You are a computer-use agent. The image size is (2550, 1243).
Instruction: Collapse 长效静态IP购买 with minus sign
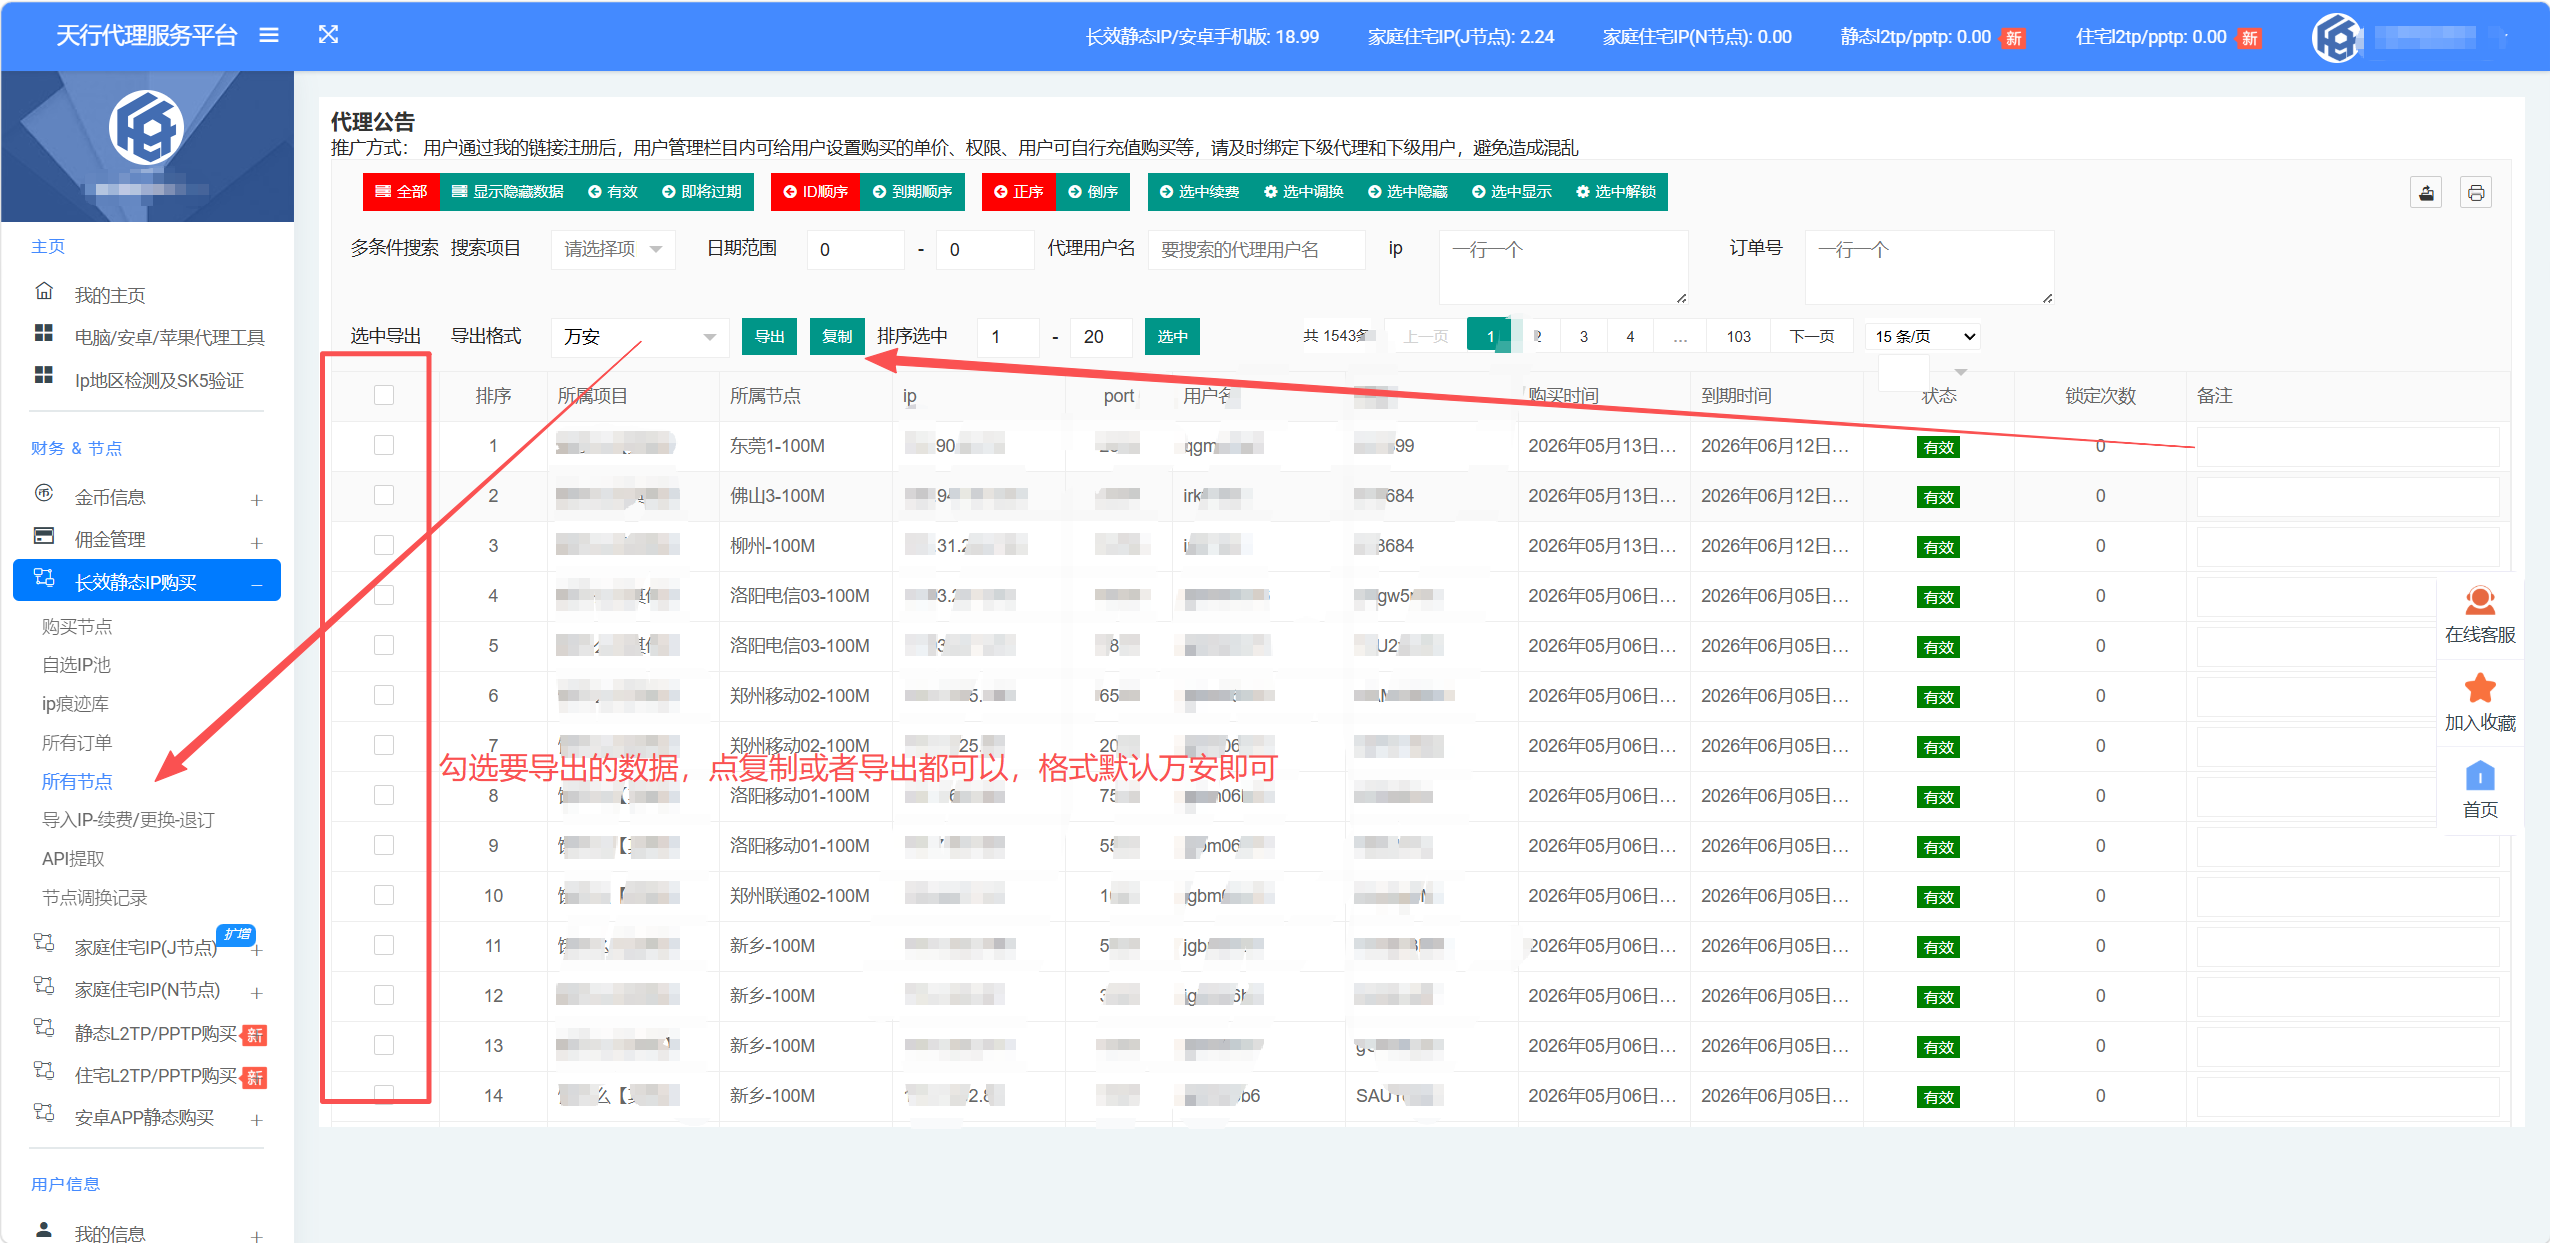pyautogui.click(x=257, y=584)
